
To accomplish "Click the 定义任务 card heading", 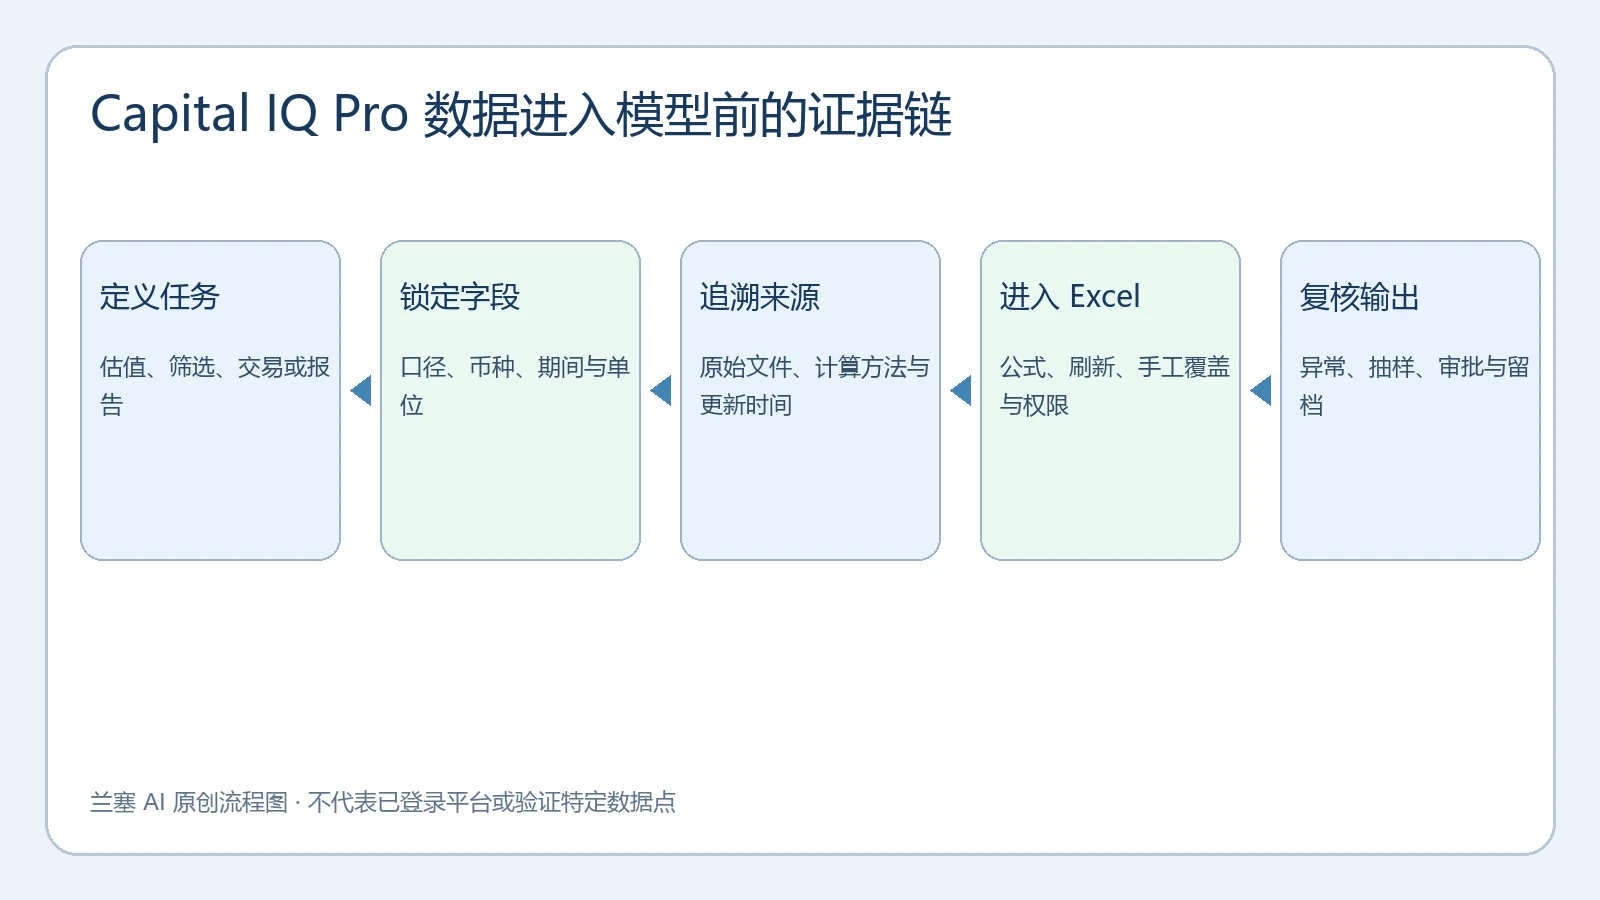I will coord(160,297).
